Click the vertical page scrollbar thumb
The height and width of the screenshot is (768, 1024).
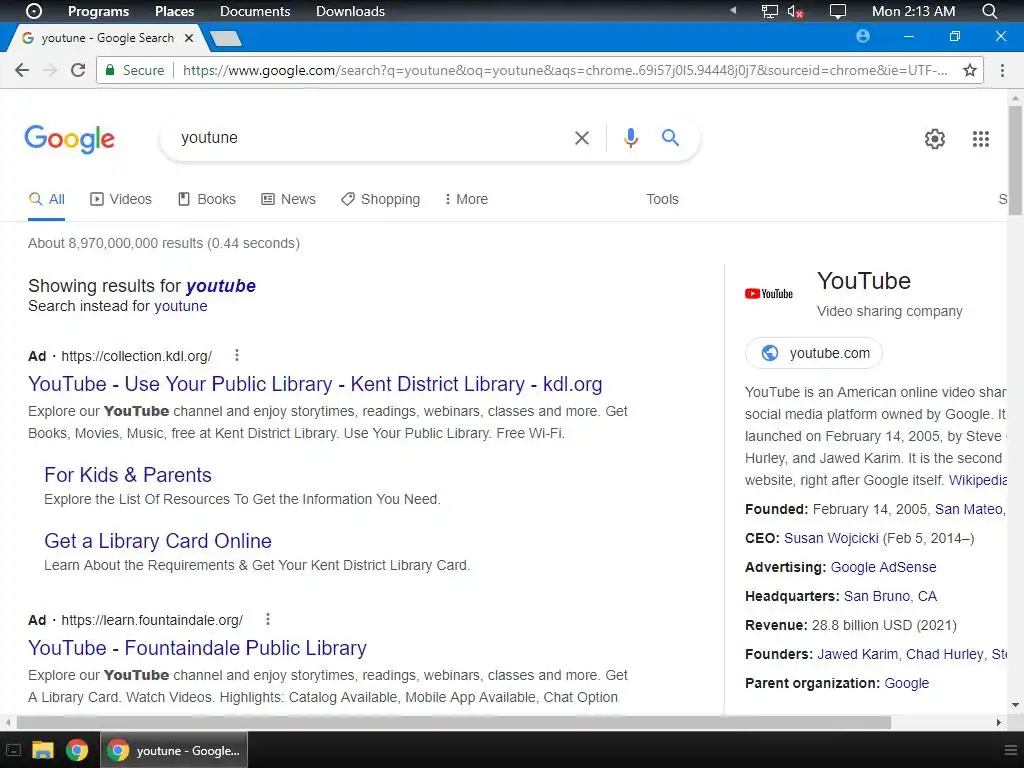pyautogui.click(x=1015, y=160)
